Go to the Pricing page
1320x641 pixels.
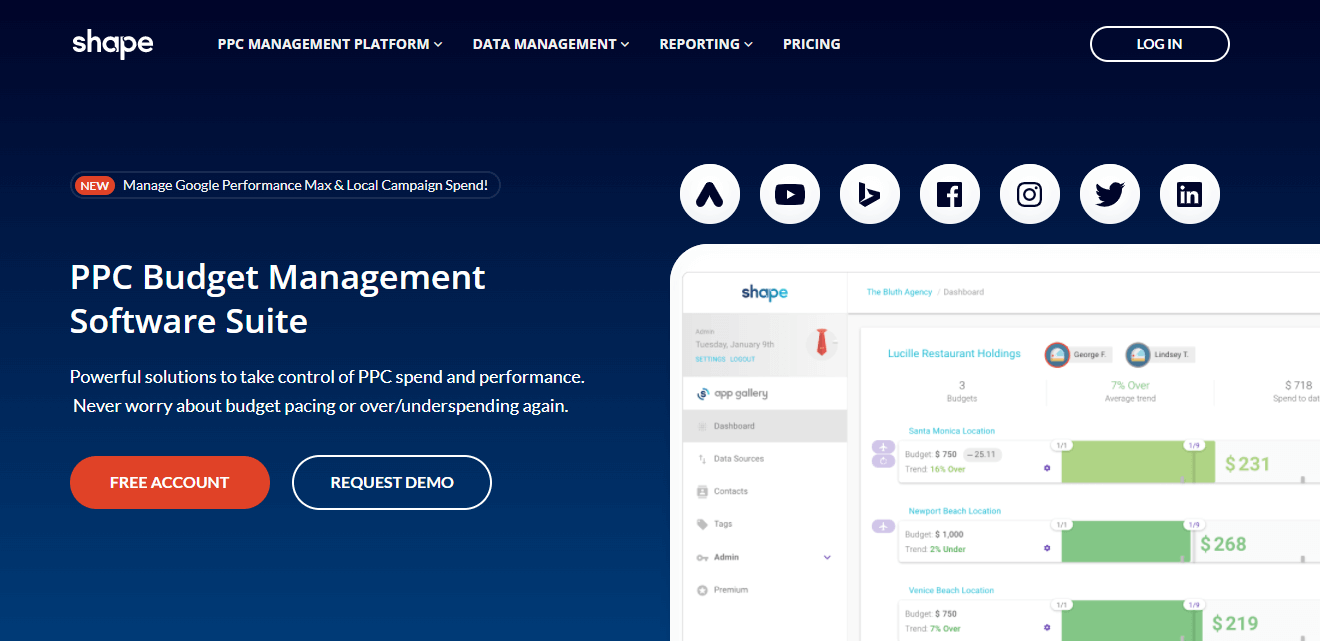point(812,44)
